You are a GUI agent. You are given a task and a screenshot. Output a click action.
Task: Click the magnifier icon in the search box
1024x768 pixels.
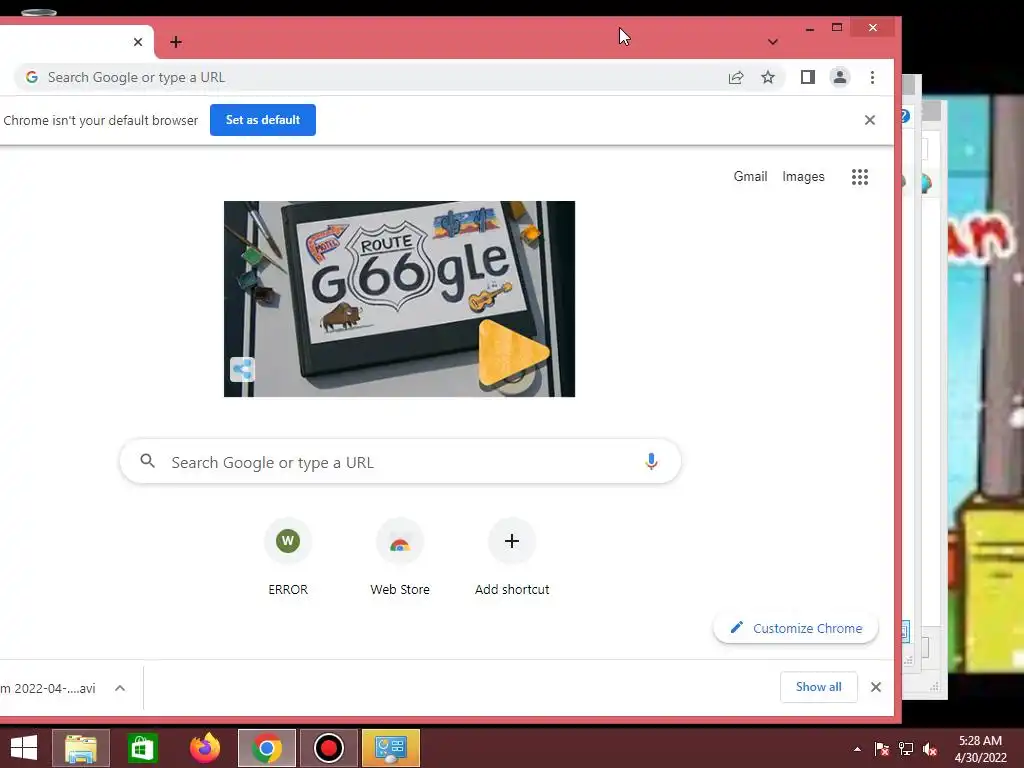click(148, 461)
